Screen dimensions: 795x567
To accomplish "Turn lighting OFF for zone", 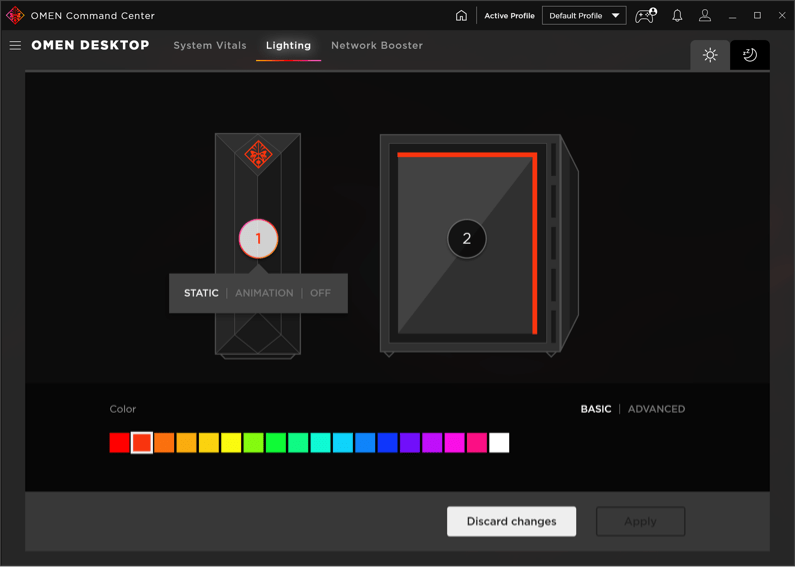I will tap(320, 293).
